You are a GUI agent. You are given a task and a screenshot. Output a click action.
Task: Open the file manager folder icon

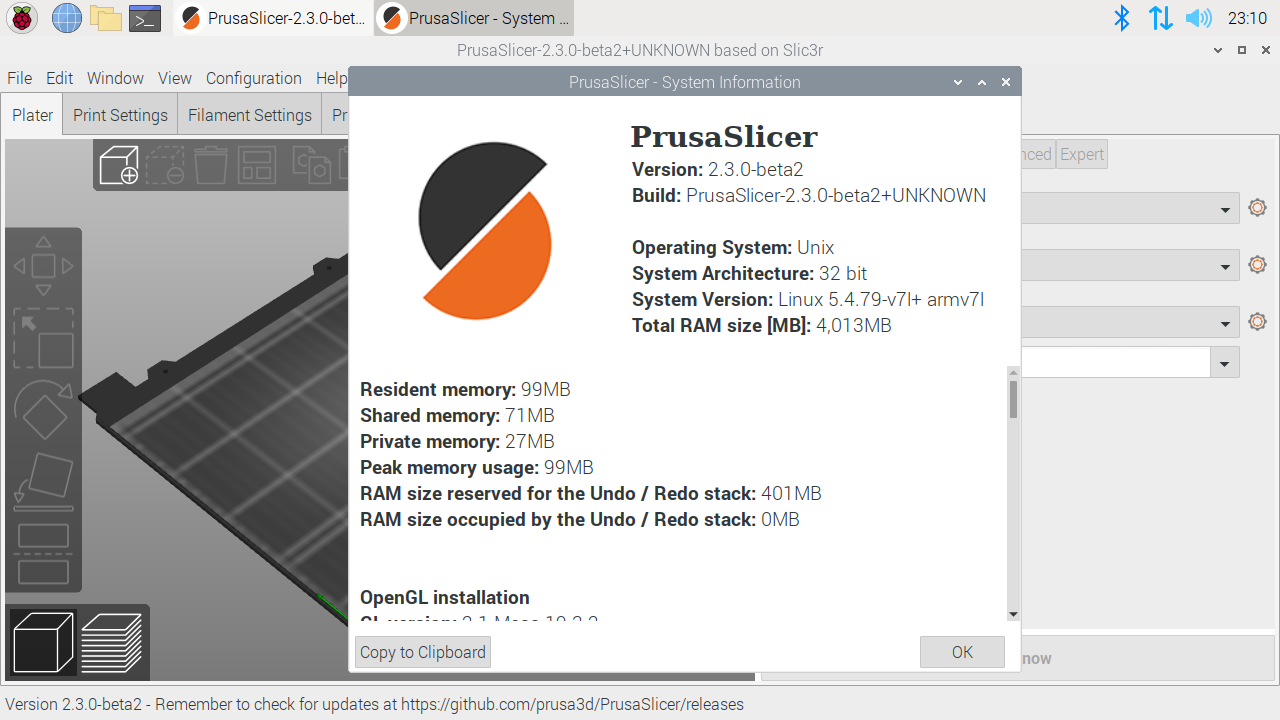(x=106, y=18)
